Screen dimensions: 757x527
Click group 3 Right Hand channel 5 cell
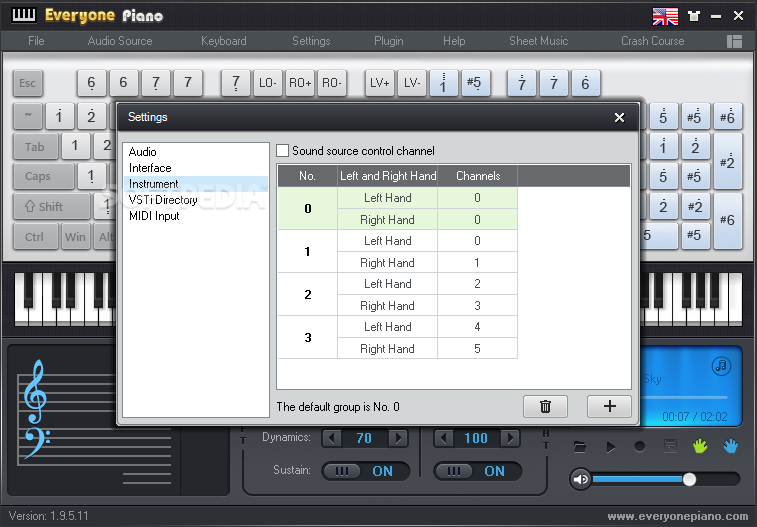pyautogui.click(x=477, y=348)
